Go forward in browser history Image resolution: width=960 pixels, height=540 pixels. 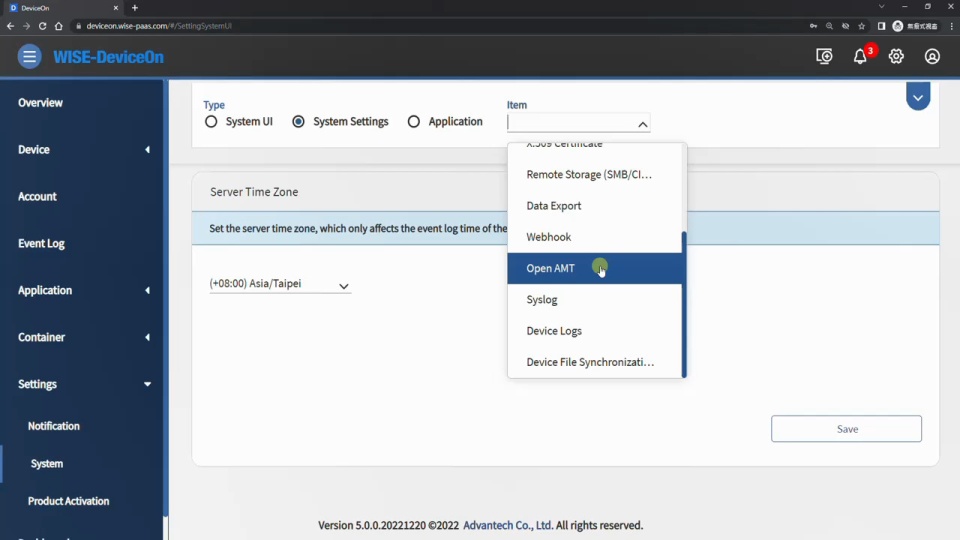(26, 26)
